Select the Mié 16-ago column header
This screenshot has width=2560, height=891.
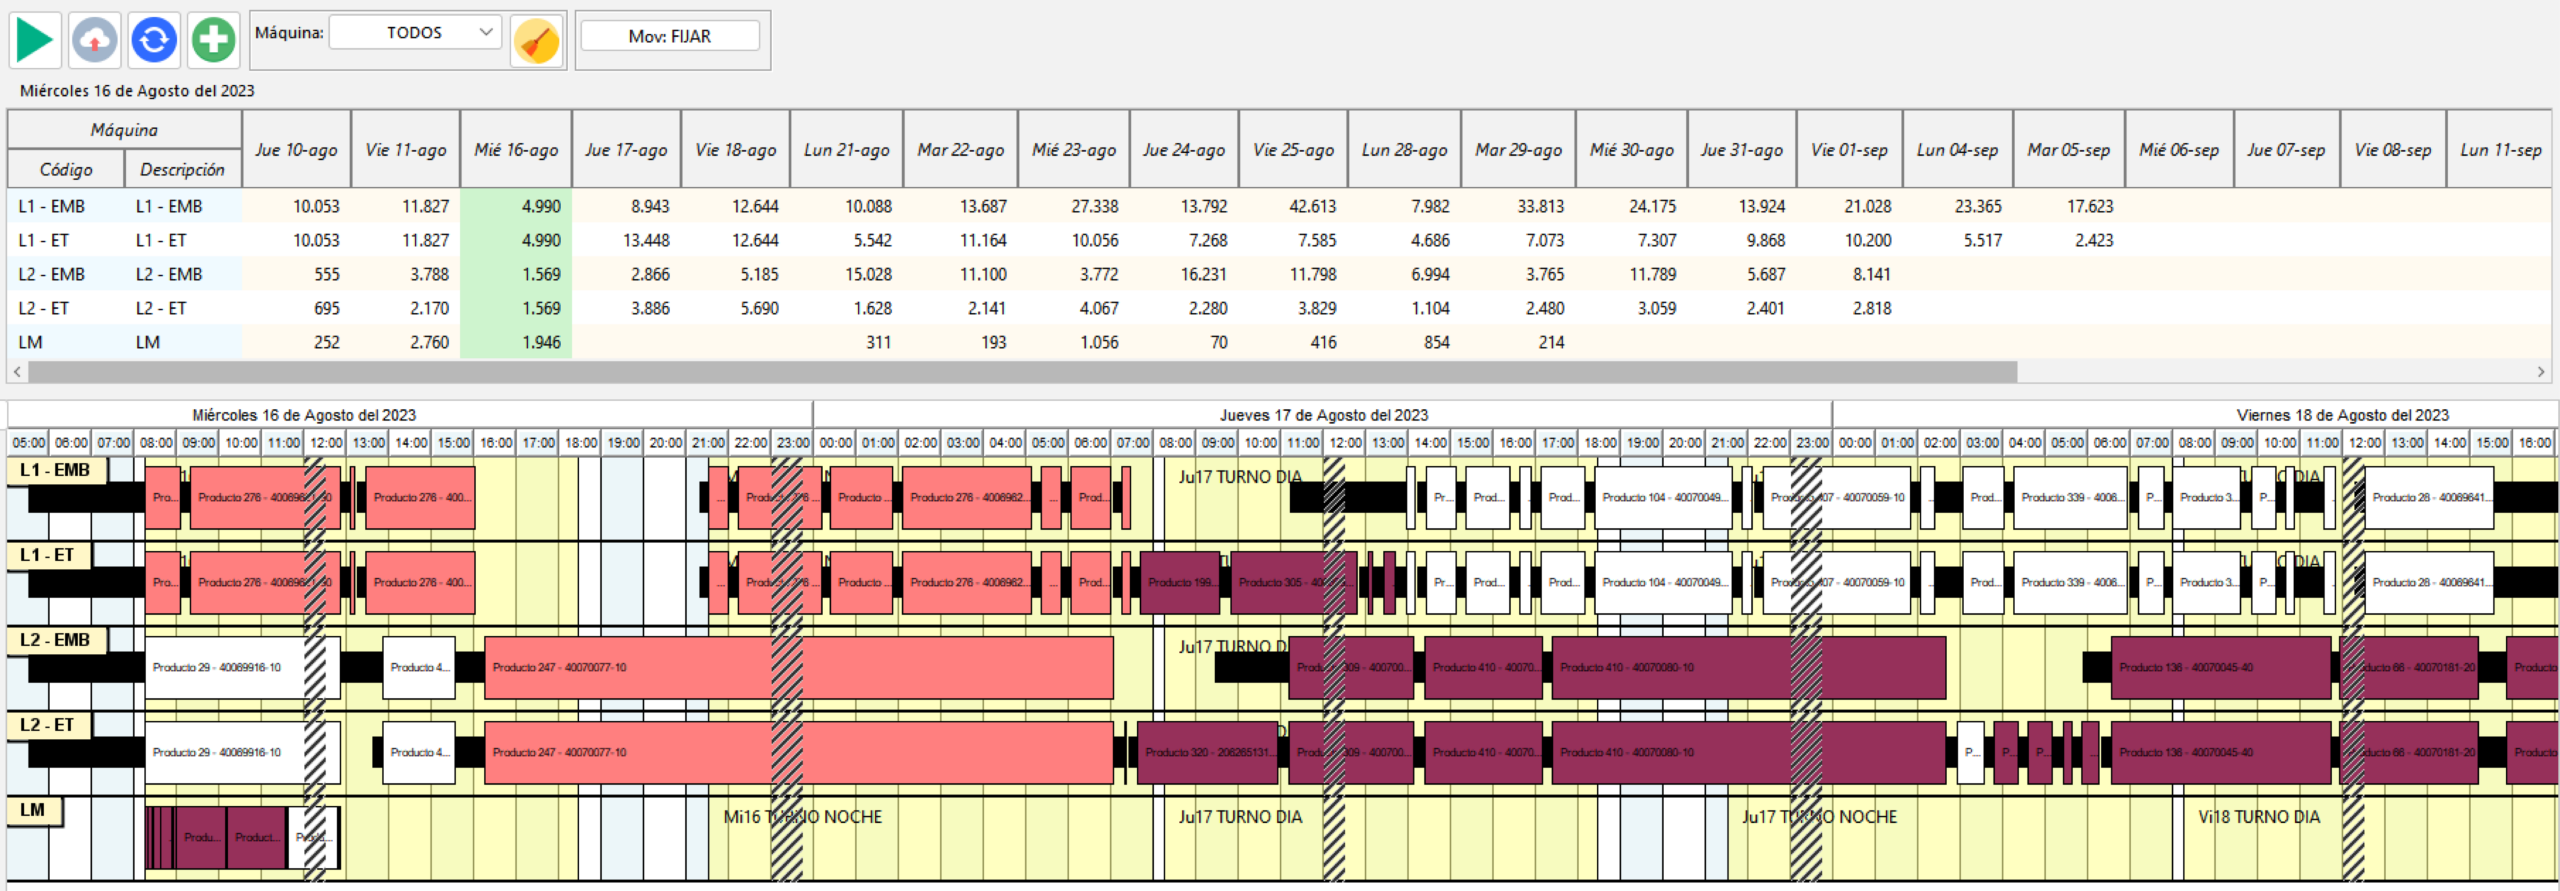(516, 150)
